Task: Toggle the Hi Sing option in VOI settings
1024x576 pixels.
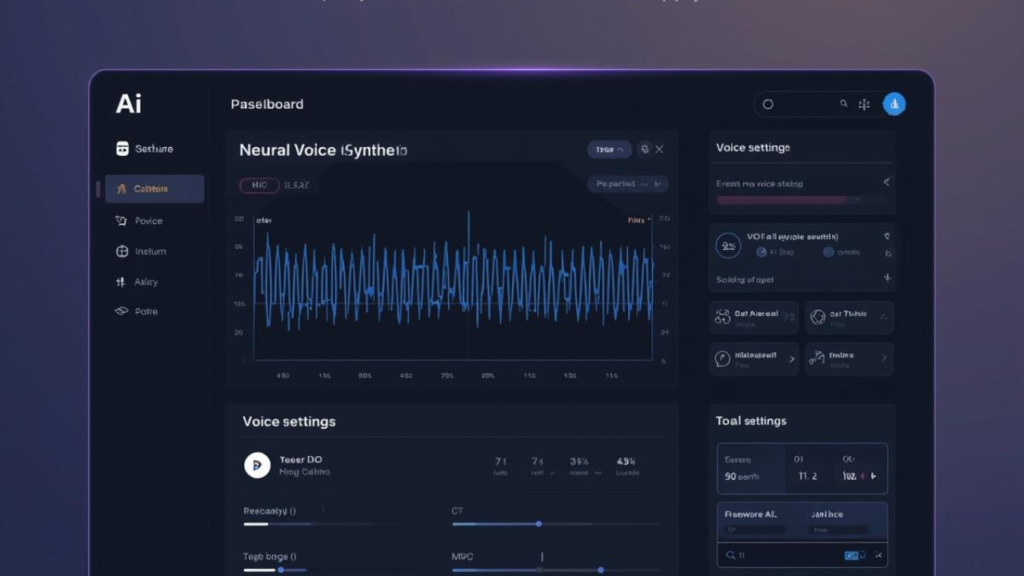Action: point(761,252)
